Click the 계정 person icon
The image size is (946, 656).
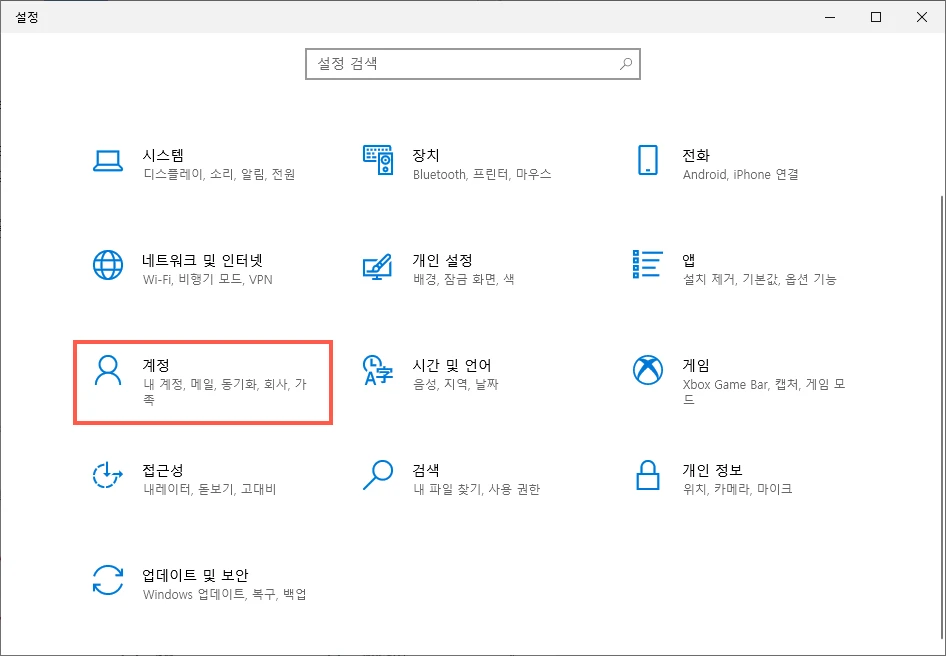108,370
